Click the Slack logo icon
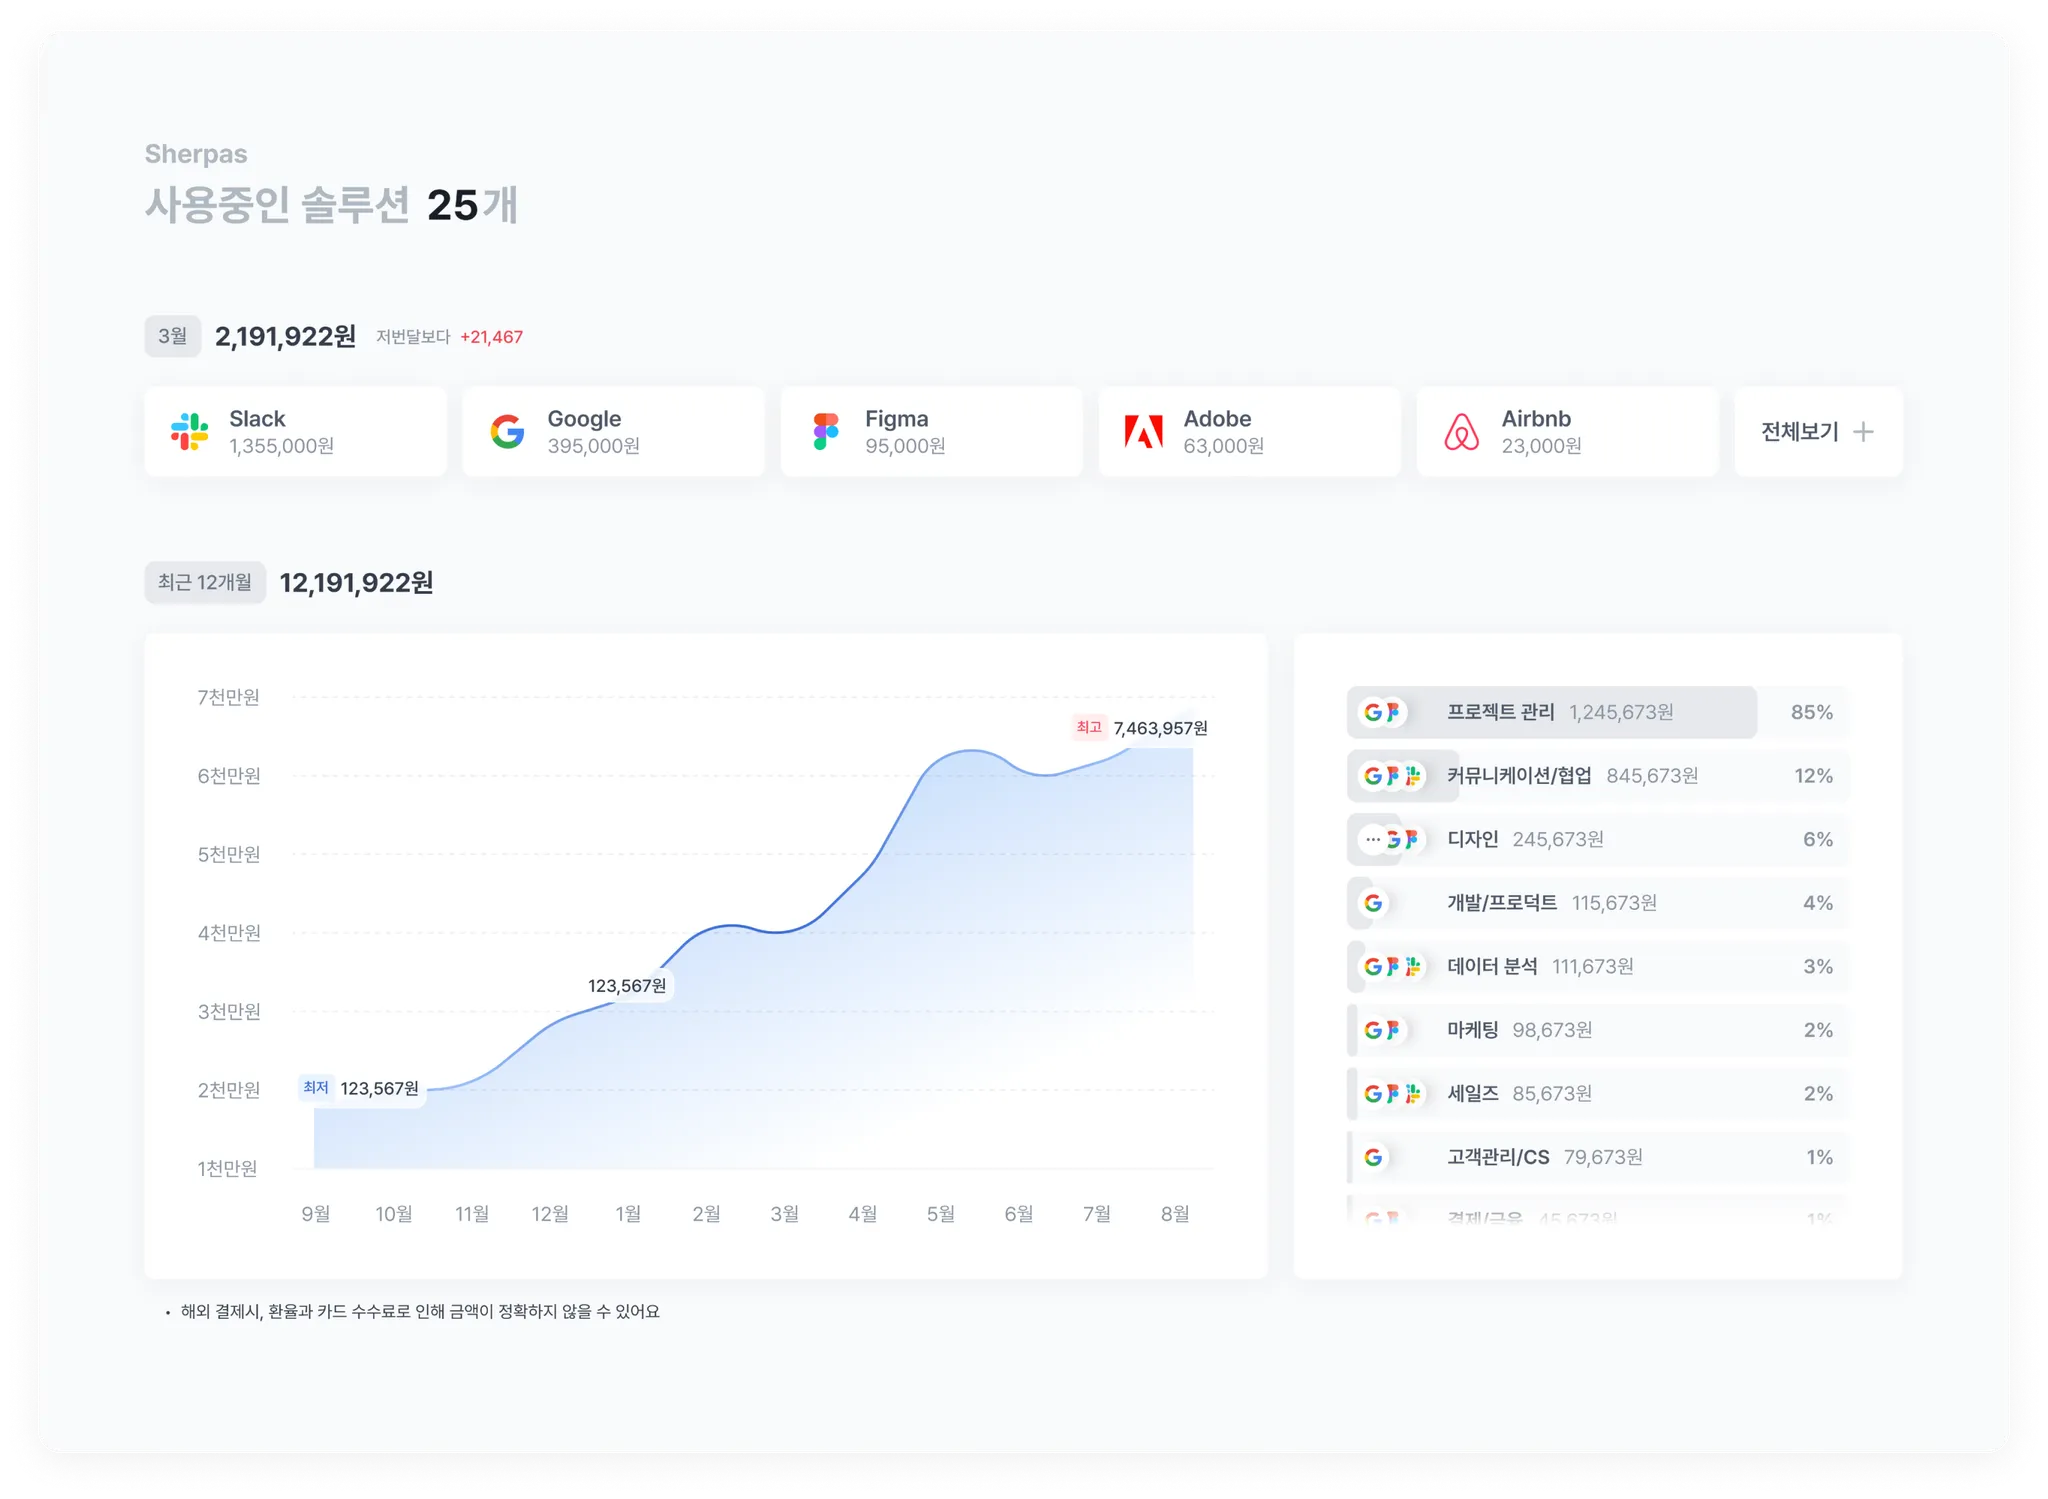Screen dimensions: 2048x1499 [x=189, y=432]
